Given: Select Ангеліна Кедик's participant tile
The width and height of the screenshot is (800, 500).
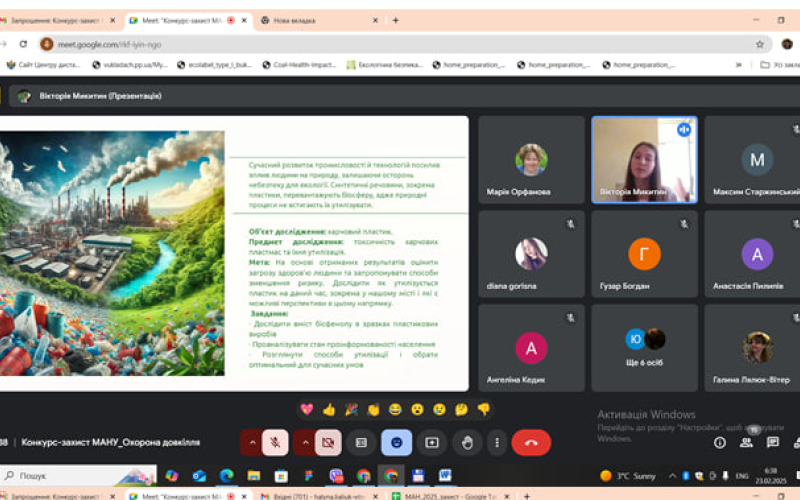Looking at the screenshot, I should click(531, 348).
